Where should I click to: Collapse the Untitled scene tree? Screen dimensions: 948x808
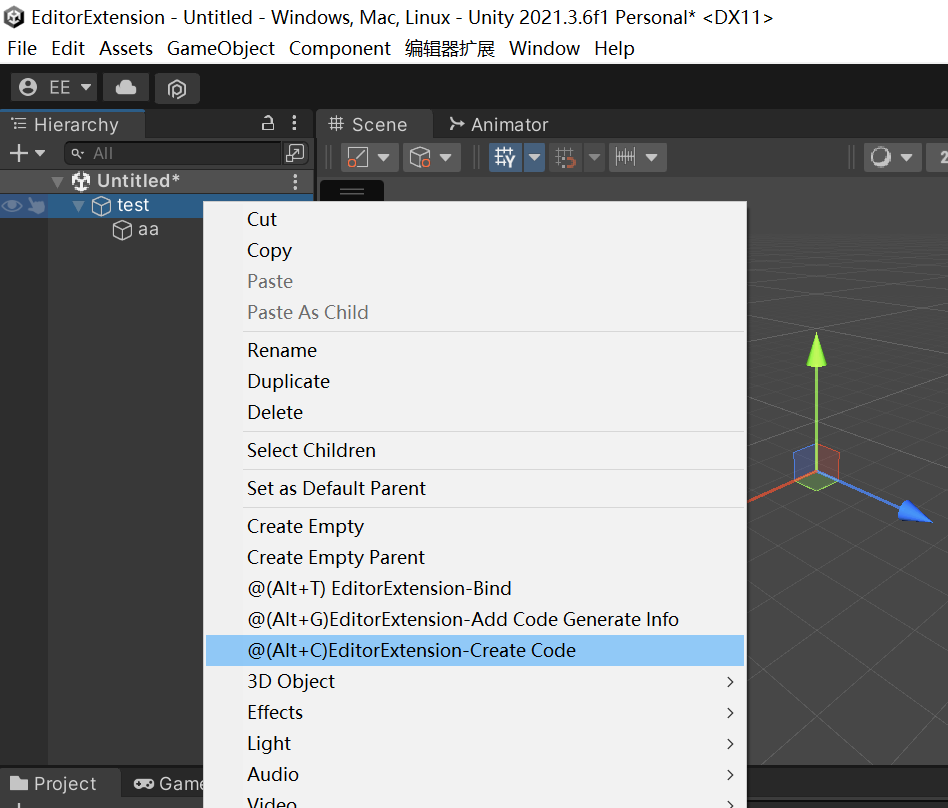tap(57, 181)
